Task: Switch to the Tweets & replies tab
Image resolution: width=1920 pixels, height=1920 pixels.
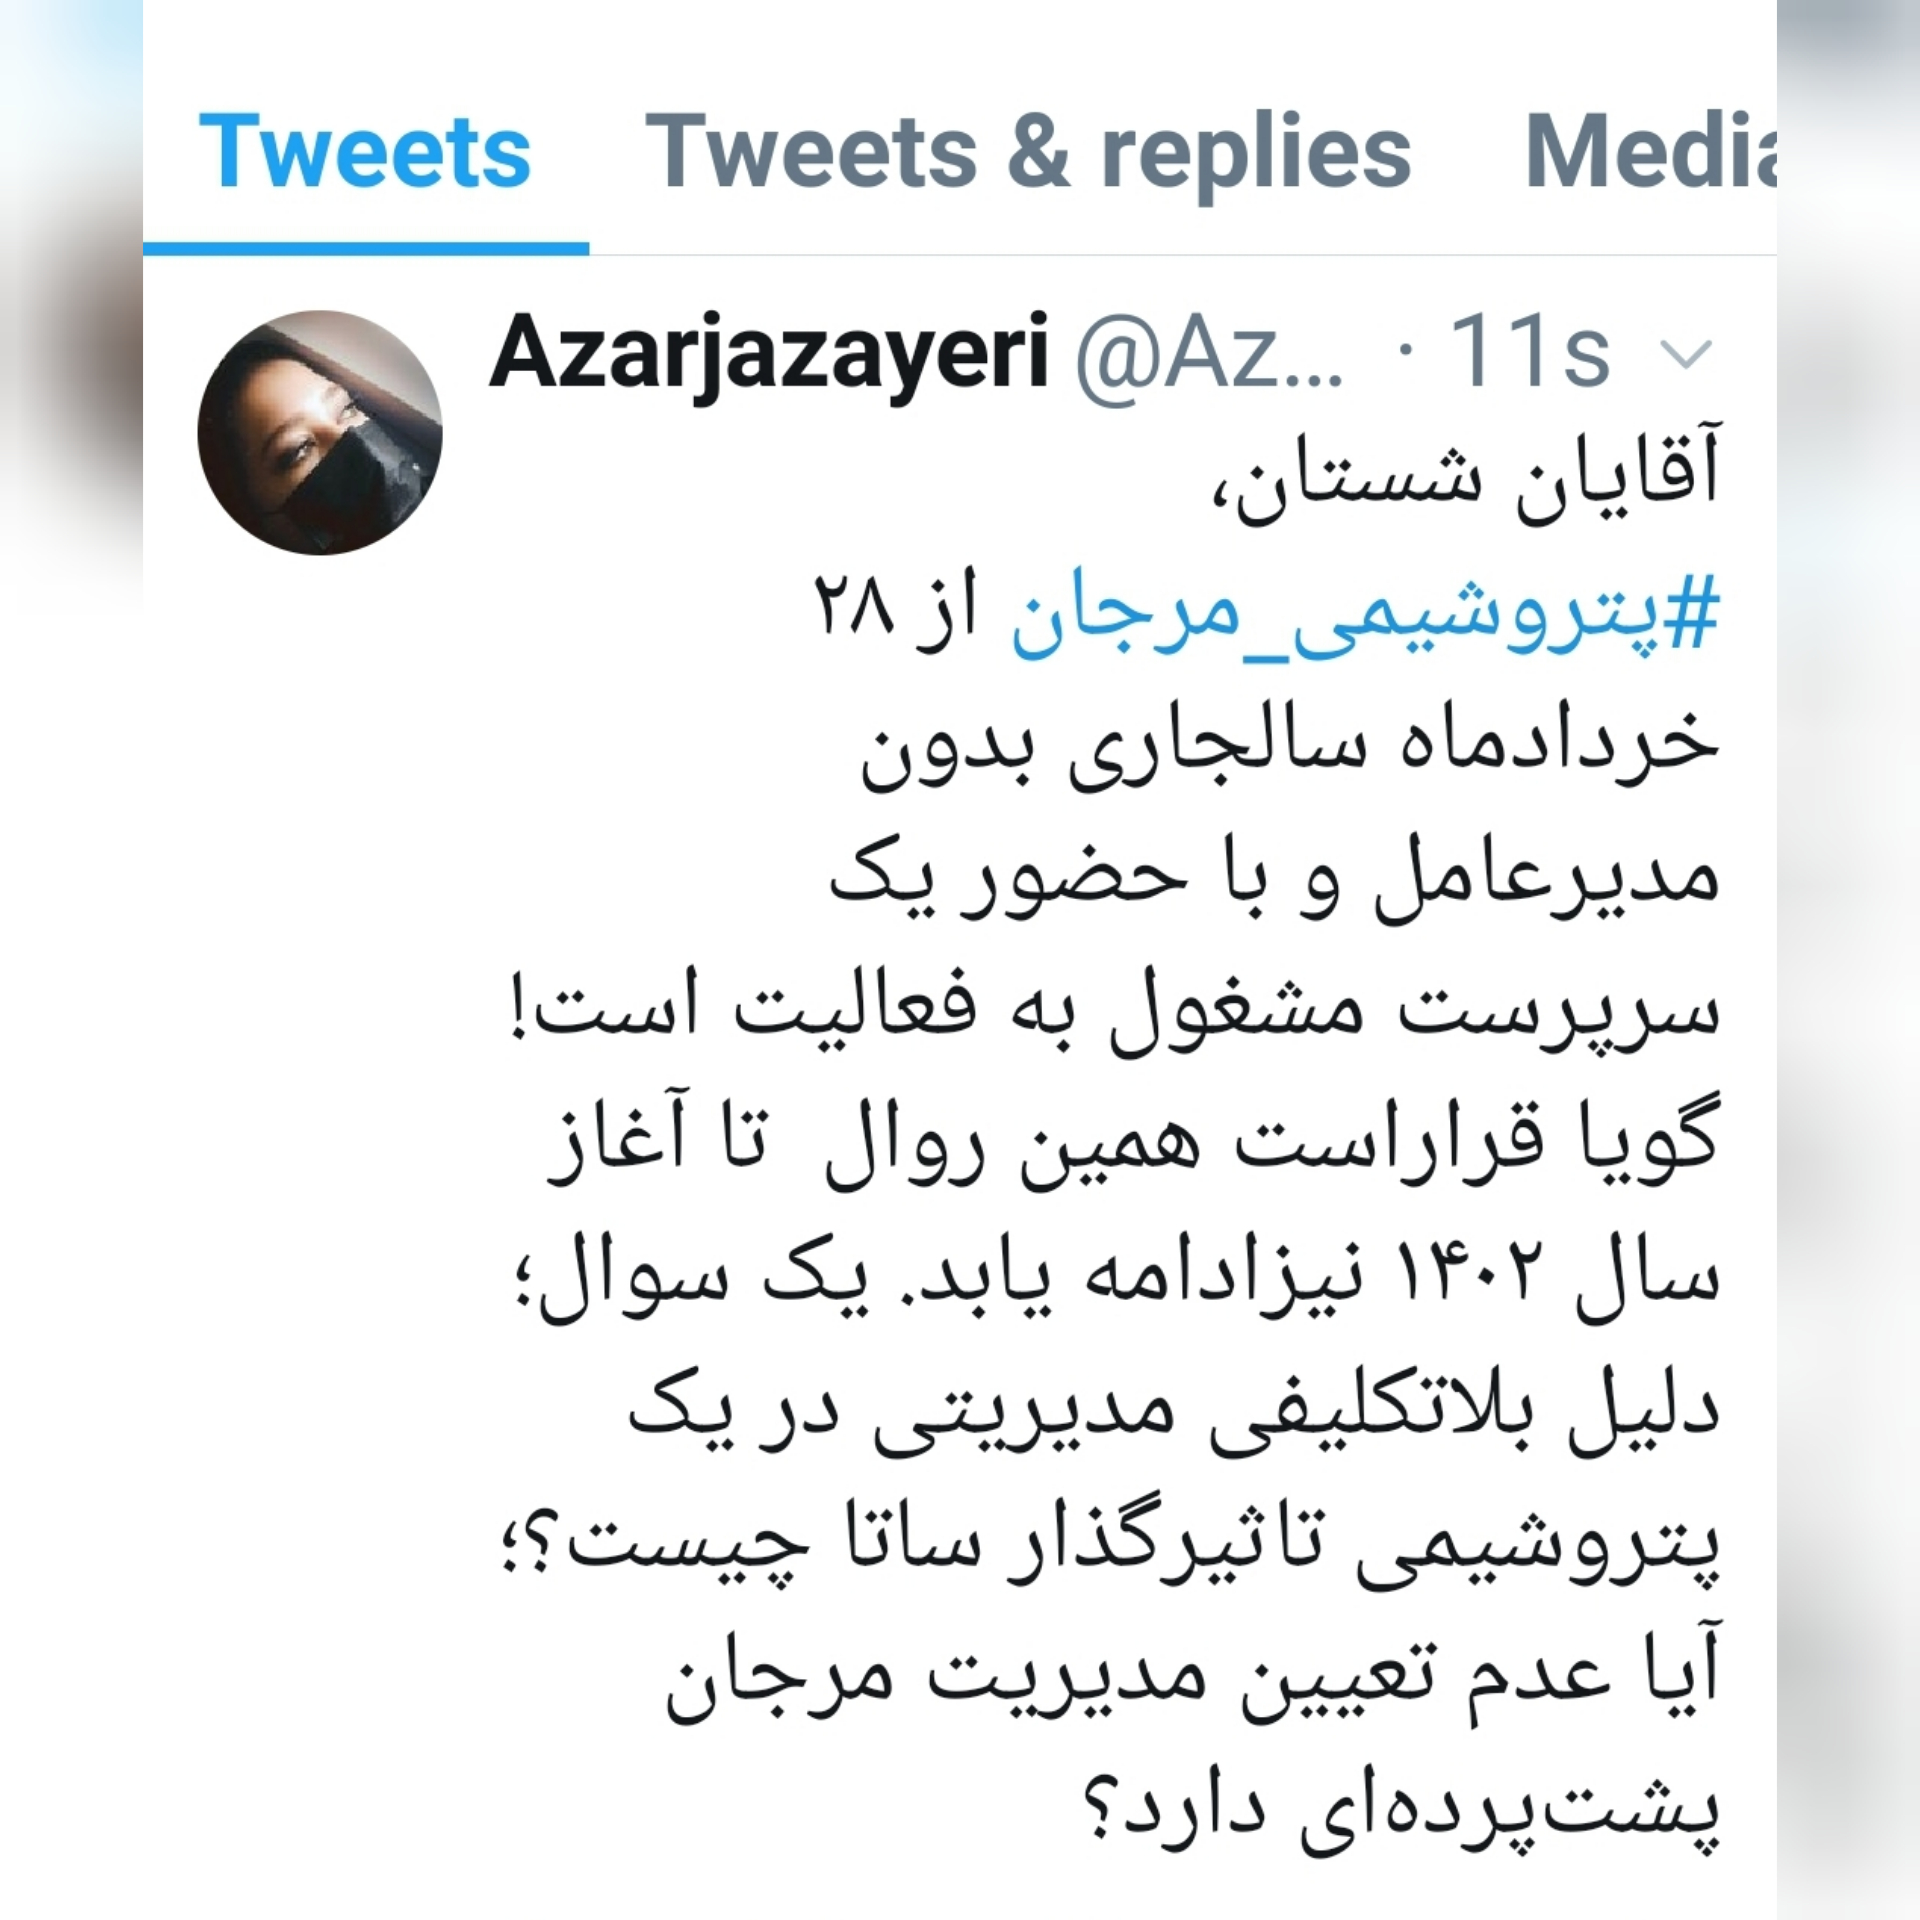Action: (x=1028, y=152)
